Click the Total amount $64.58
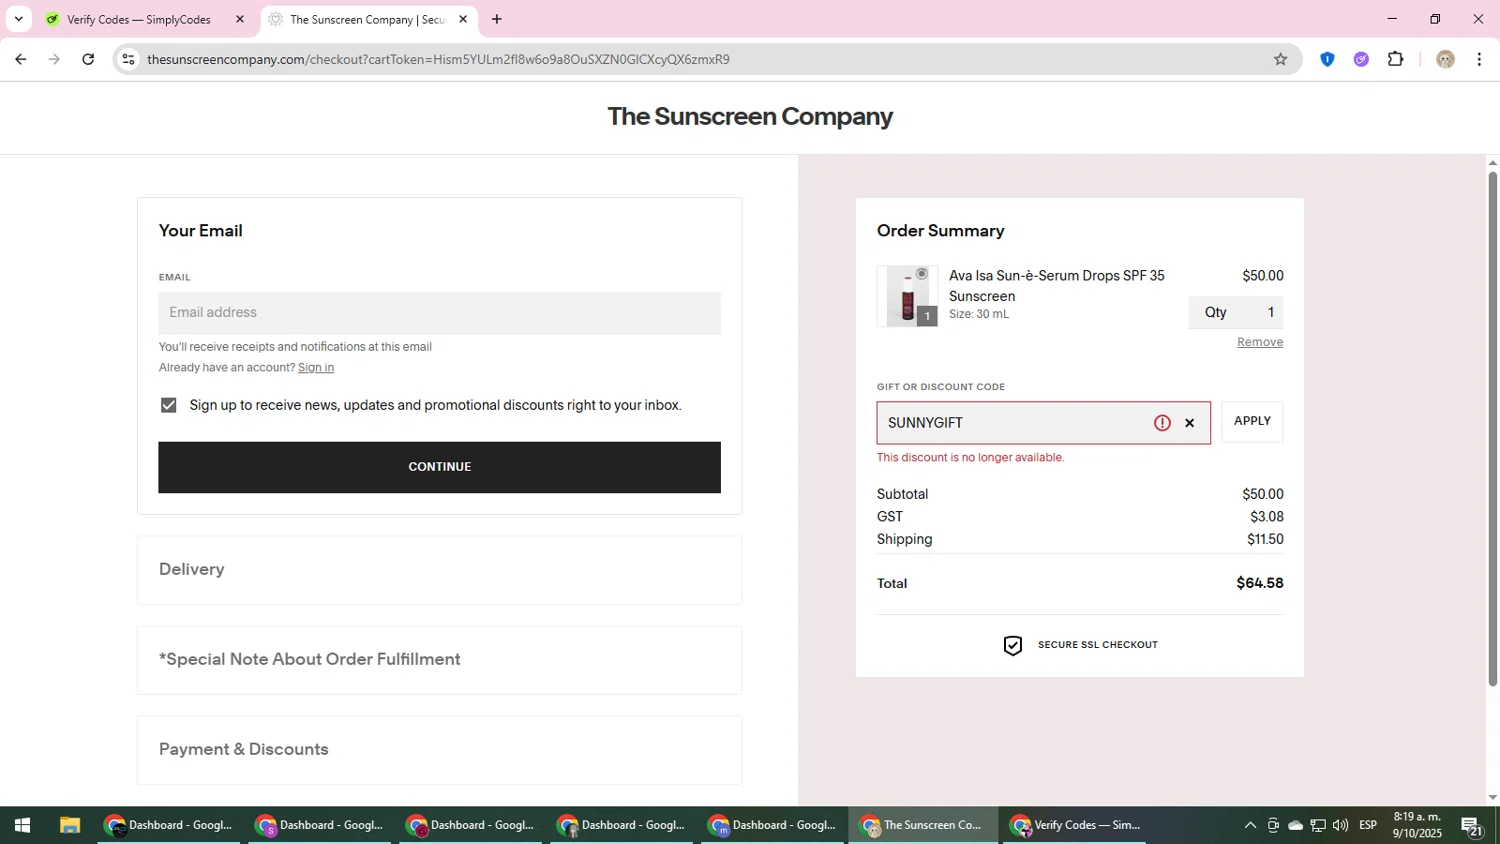 tap(1260, 583)
